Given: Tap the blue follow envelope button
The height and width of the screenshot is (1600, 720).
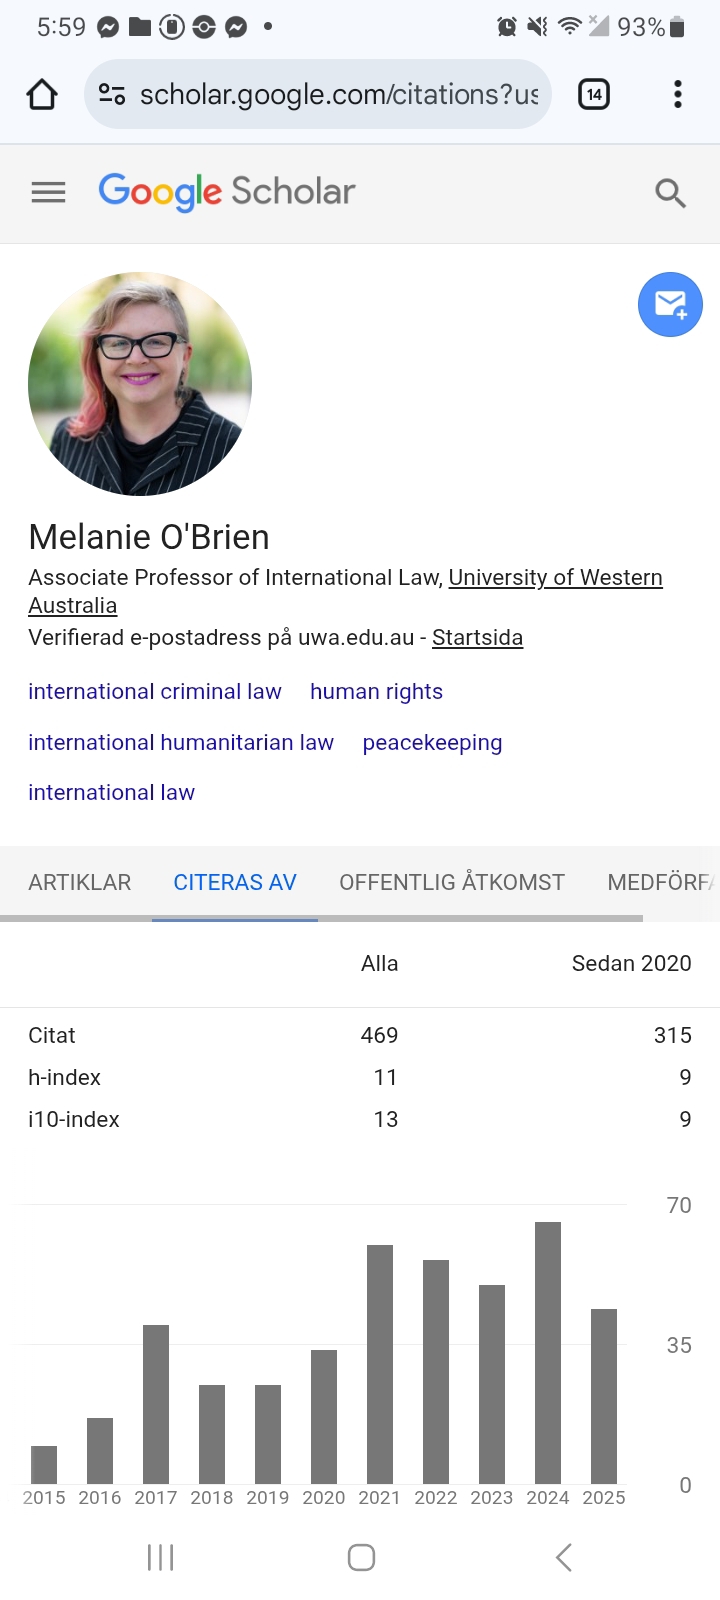Looking at the screenshot, I should 670,304.
